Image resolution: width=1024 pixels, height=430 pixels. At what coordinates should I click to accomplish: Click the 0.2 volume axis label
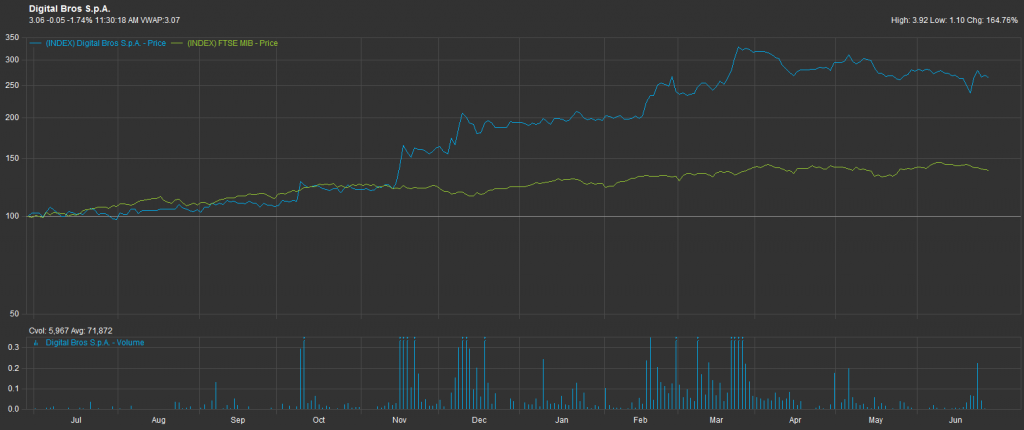click(13, 369)
